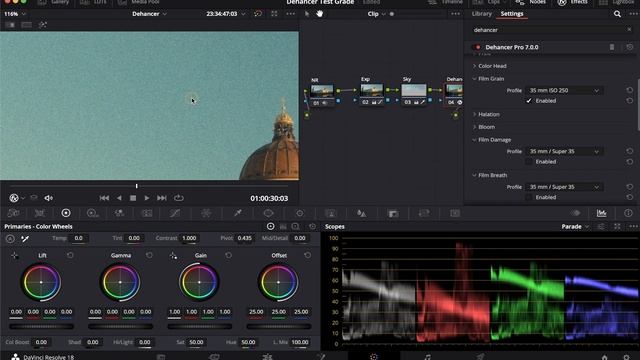The width and height of the screenshot is (640, 360).
Task: Select the Color Wheels palette icon
Action: click(x=66, y=213)
